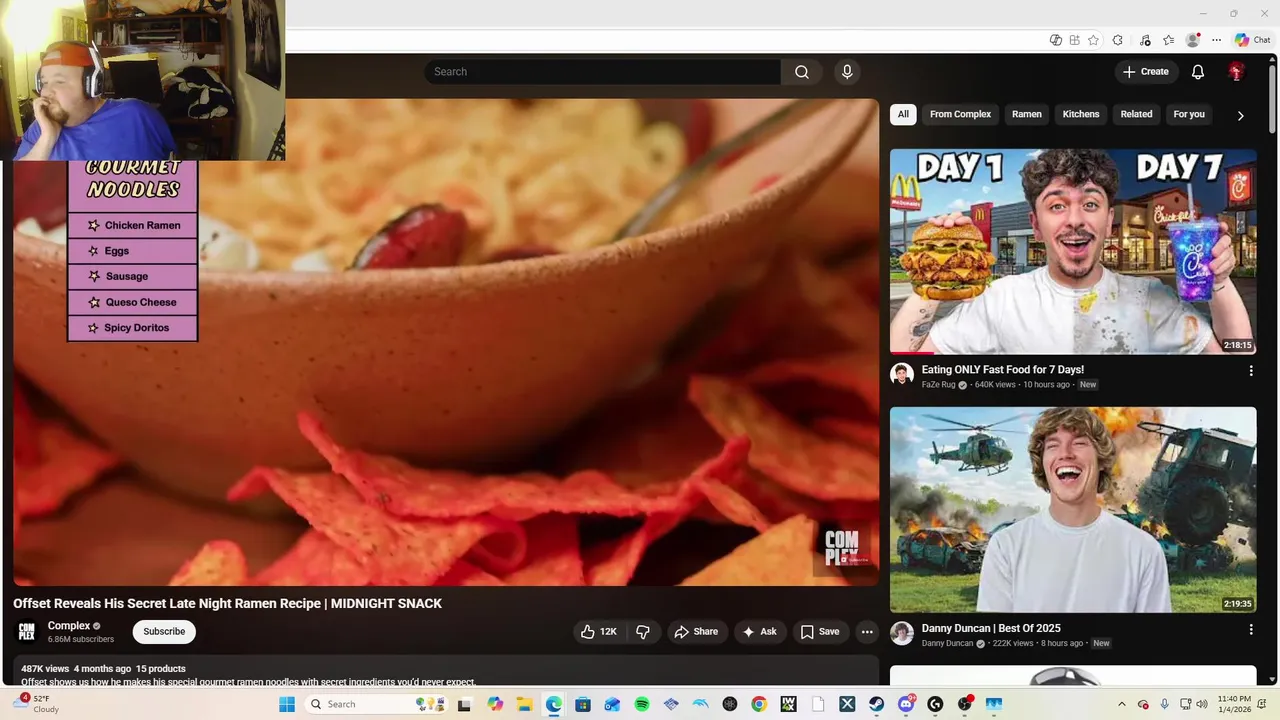Screen dimensions: 1280x720
Task: Select the Ramen filter chip
Action: point(1027,114)
